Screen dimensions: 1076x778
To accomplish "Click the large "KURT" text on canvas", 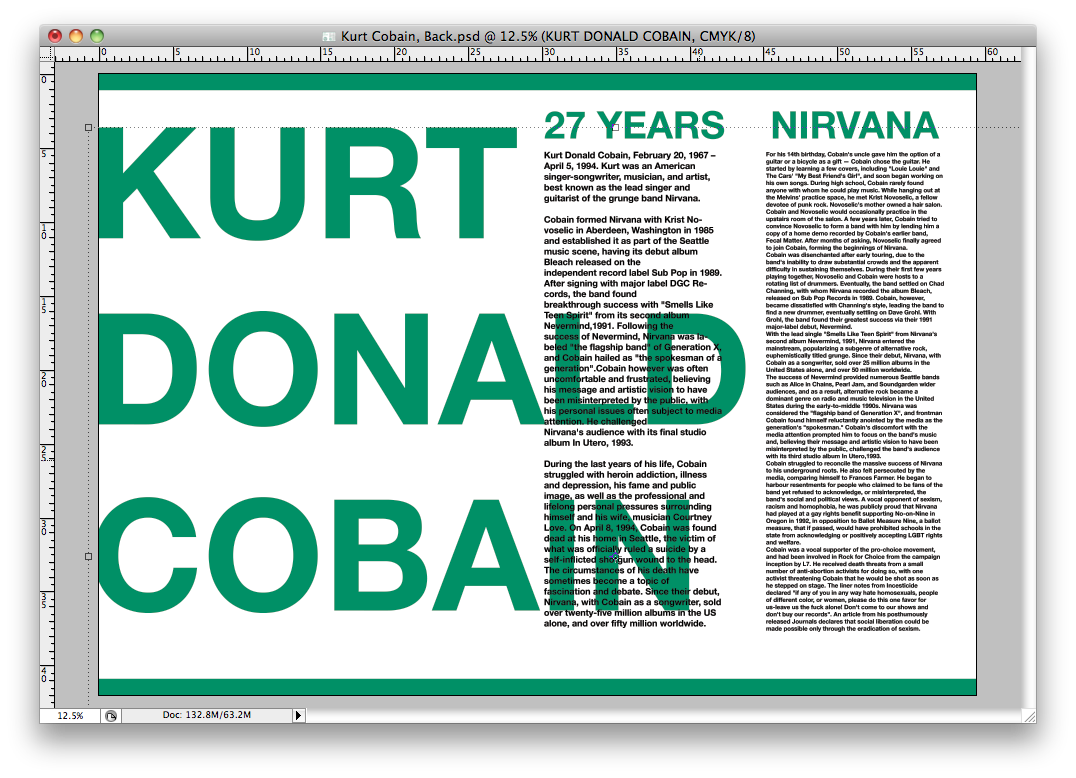I will click(307, 182).
